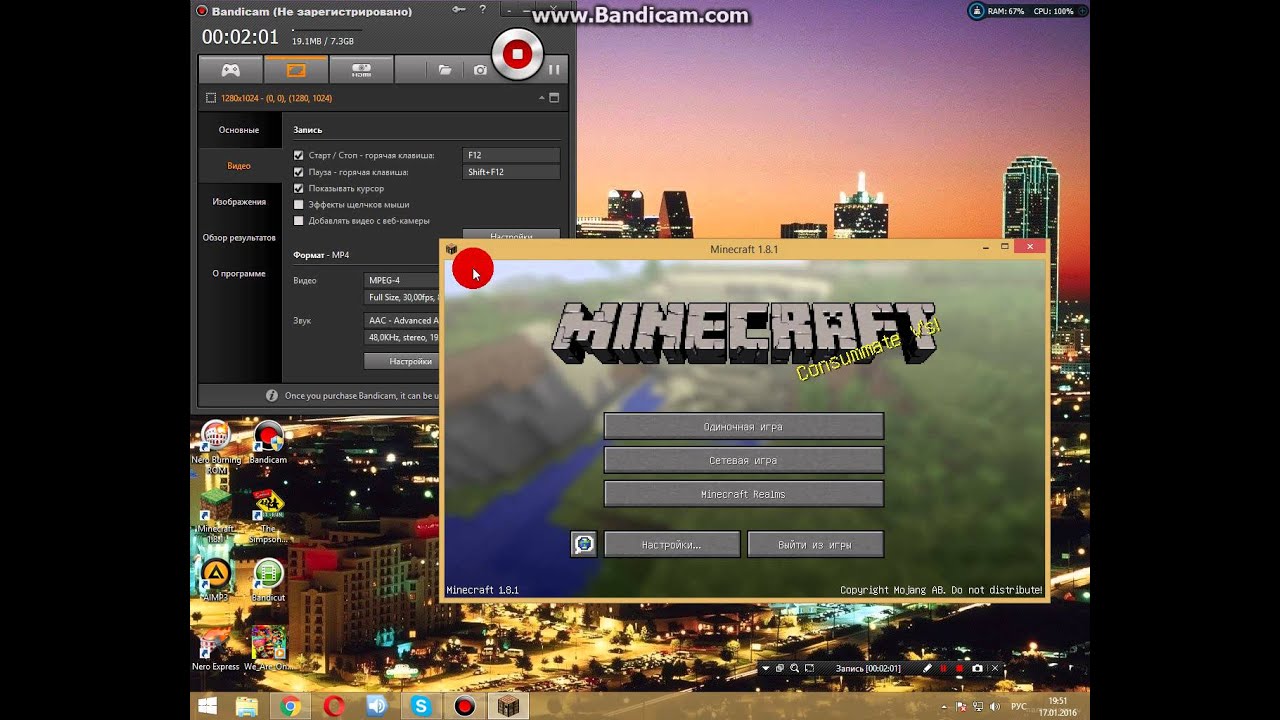Image resolution: width=1280 pixels, height=720 pixels.
Task: Open dropdown arrow on recording mini-bar
Action: pyautogui.click(x=766, y=668)
